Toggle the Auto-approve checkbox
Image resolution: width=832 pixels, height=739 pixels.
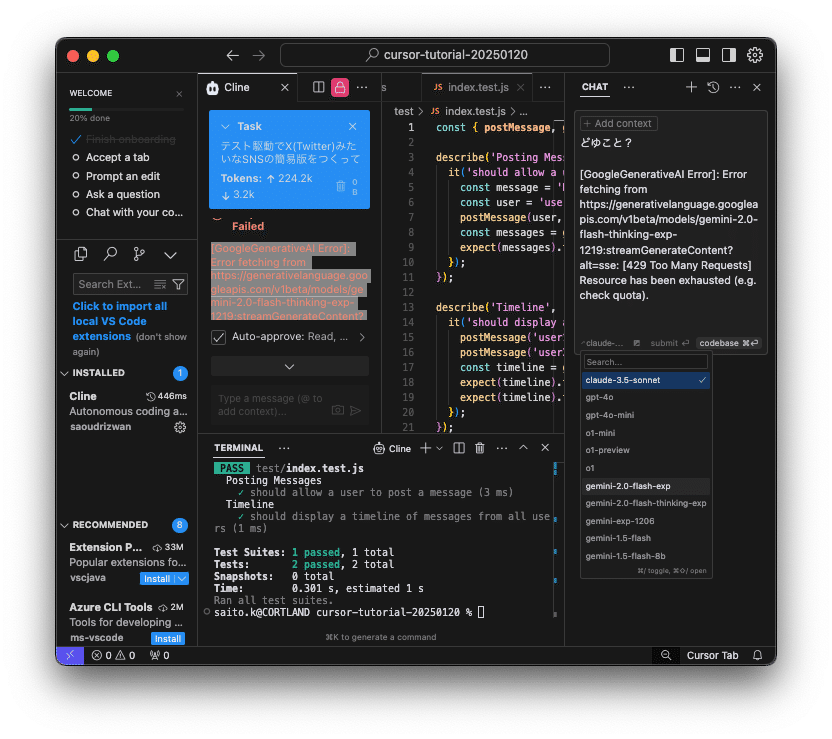[x=219, y=337]
